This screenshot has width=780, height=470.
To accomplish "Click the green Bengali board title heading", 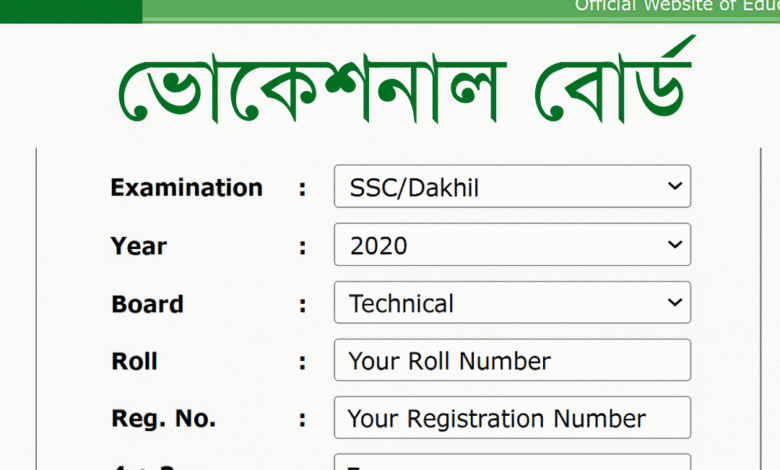I will click(x=406, y=81).
